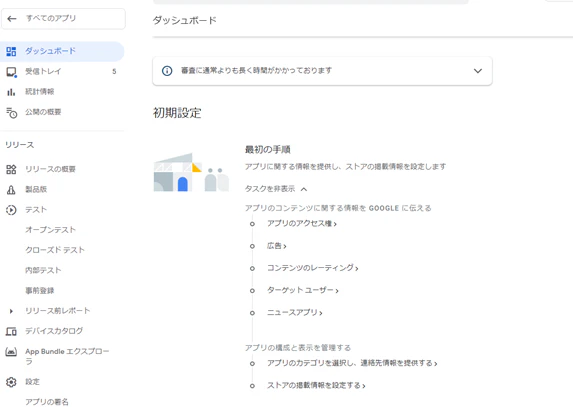
Task: Click the 設定 gear icon
Action: point(11,382)
